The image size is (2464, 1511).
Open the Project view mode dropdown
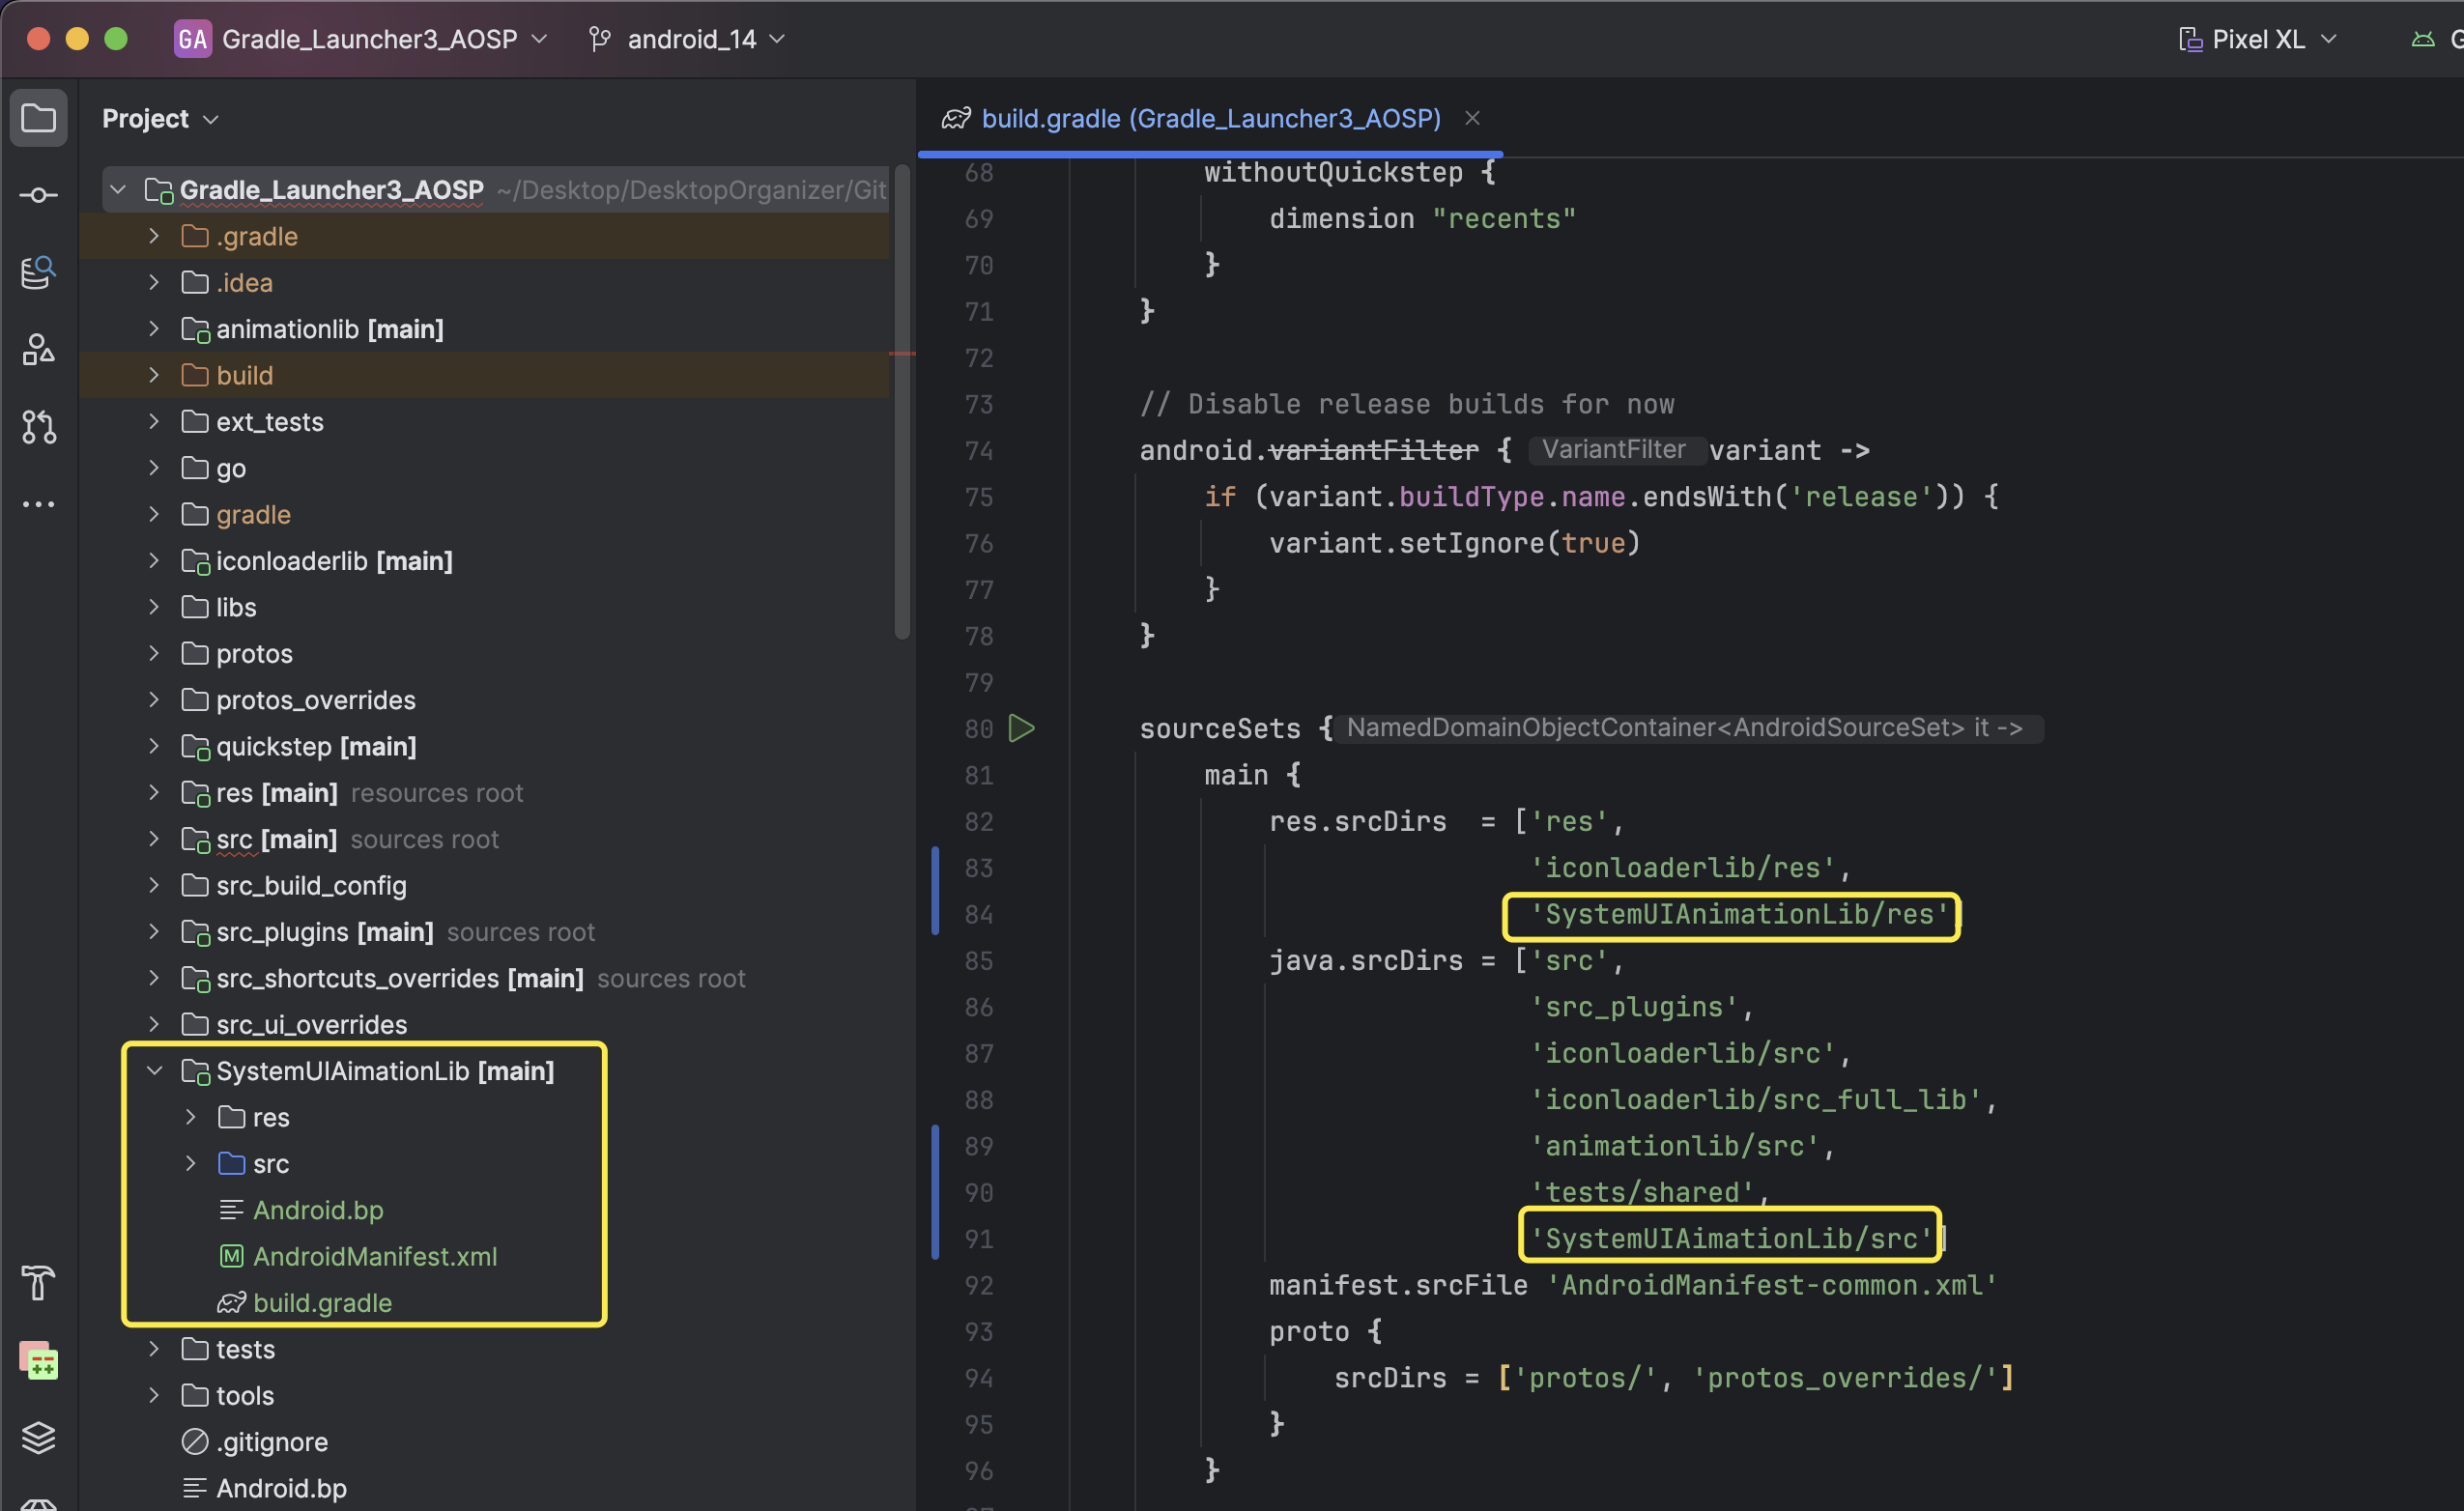pyautogui.click(x=160, y=118)
